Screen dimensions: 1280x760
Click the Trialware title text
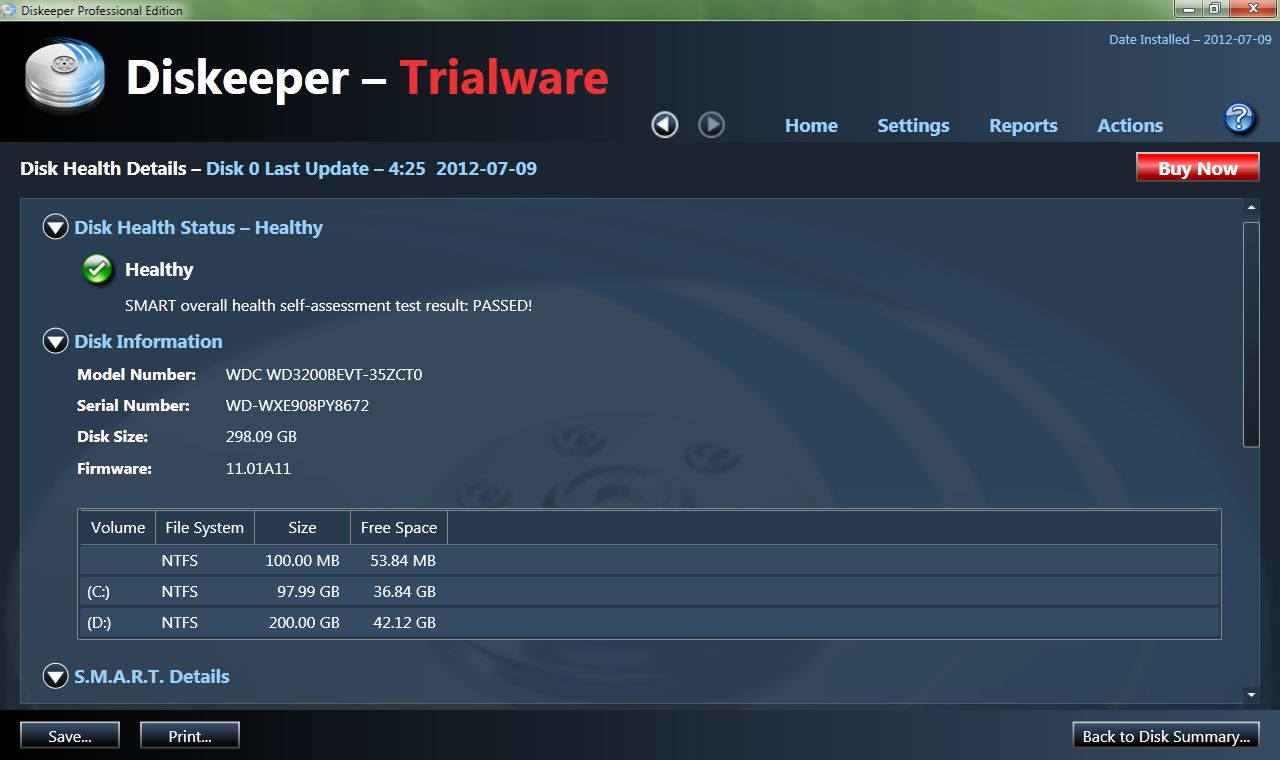[504, 77]
